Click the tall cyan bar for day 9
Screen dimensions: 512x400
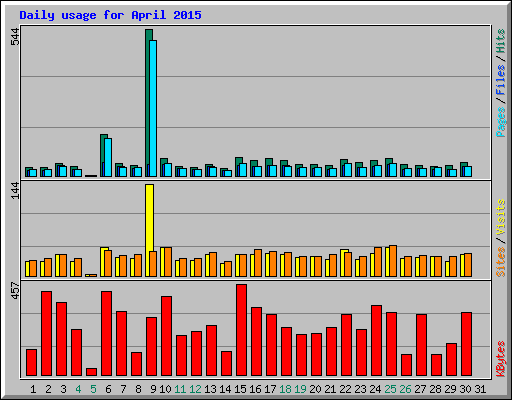pyautogui.click(x=153, y=108)
